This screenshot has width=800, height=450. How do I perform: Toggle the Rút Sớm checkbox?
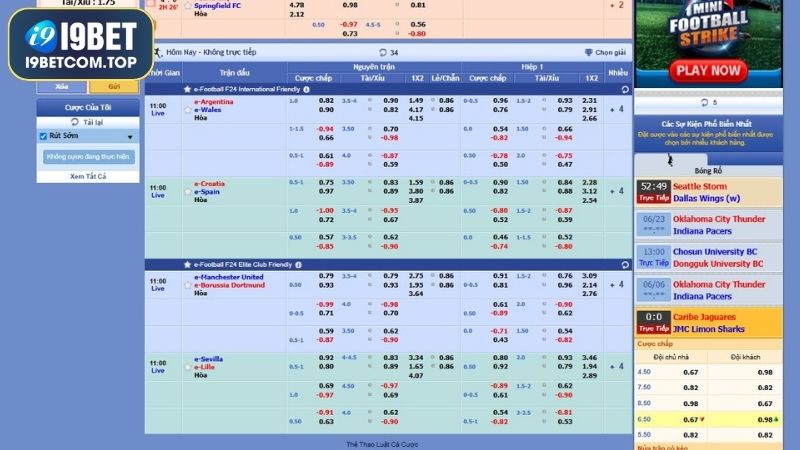pos(43,136)
